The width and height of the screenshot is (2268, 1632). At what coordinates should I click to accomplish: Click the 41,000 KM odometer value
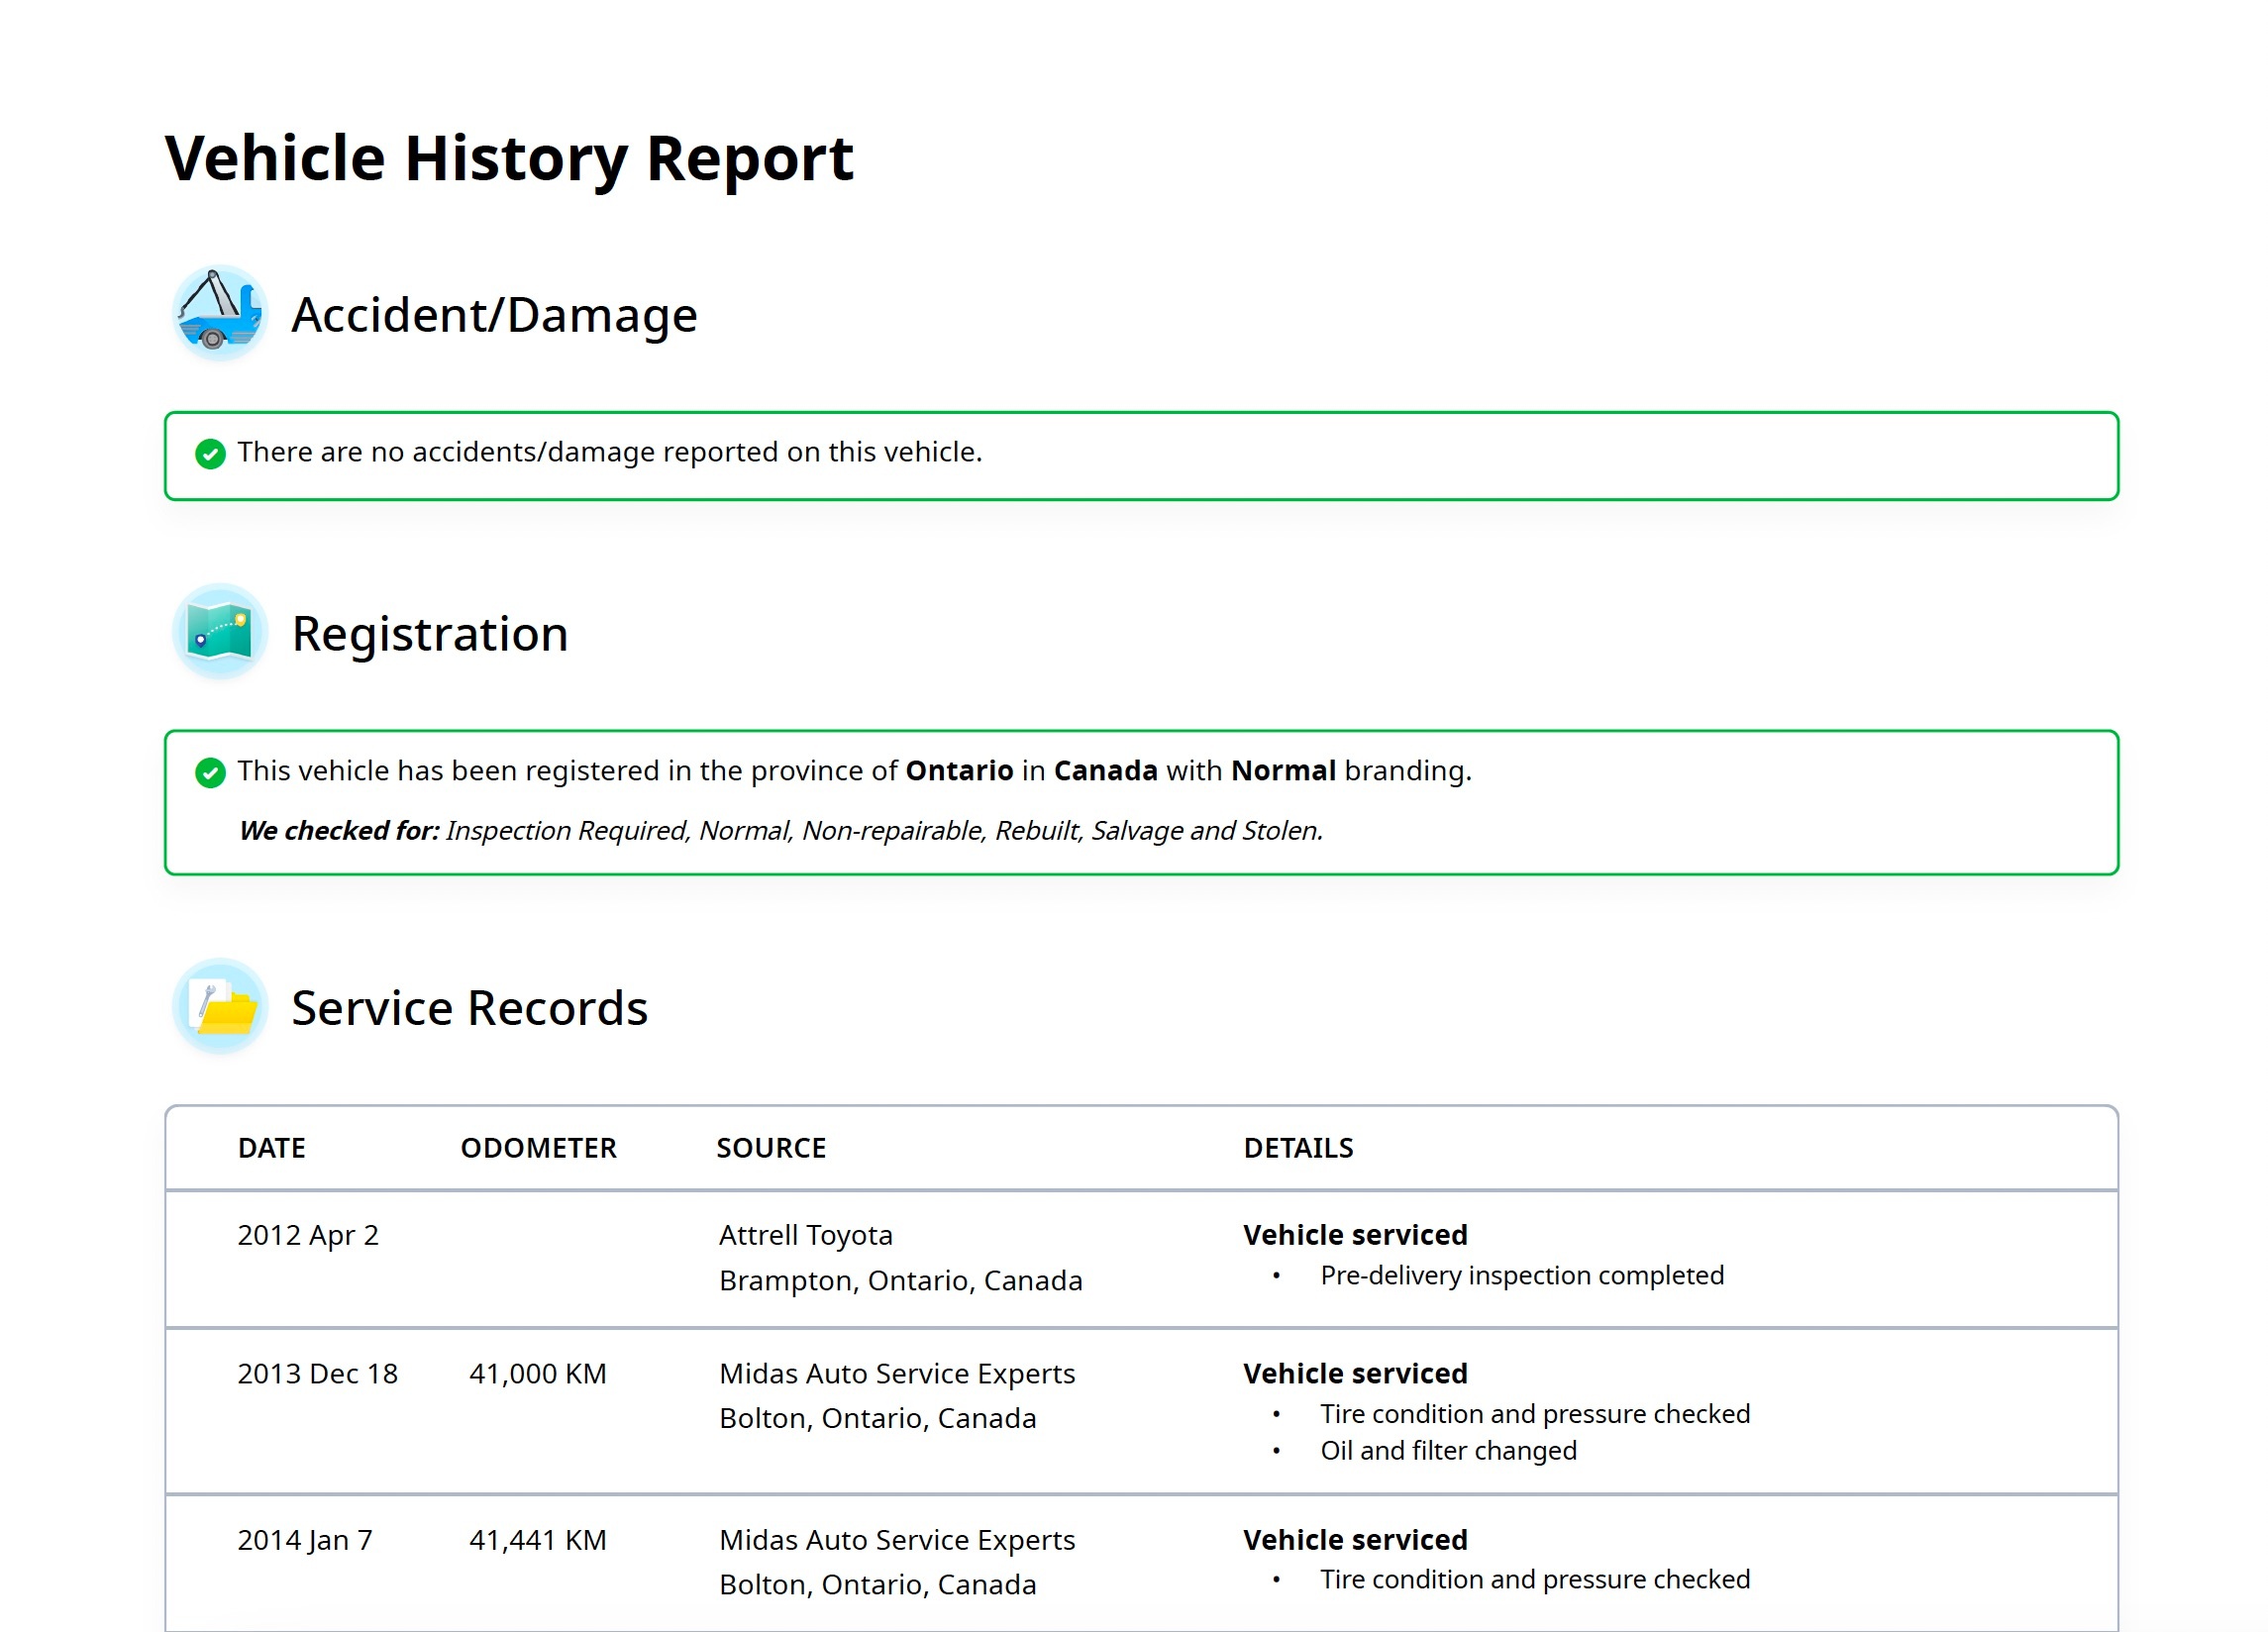point(538,1374)
